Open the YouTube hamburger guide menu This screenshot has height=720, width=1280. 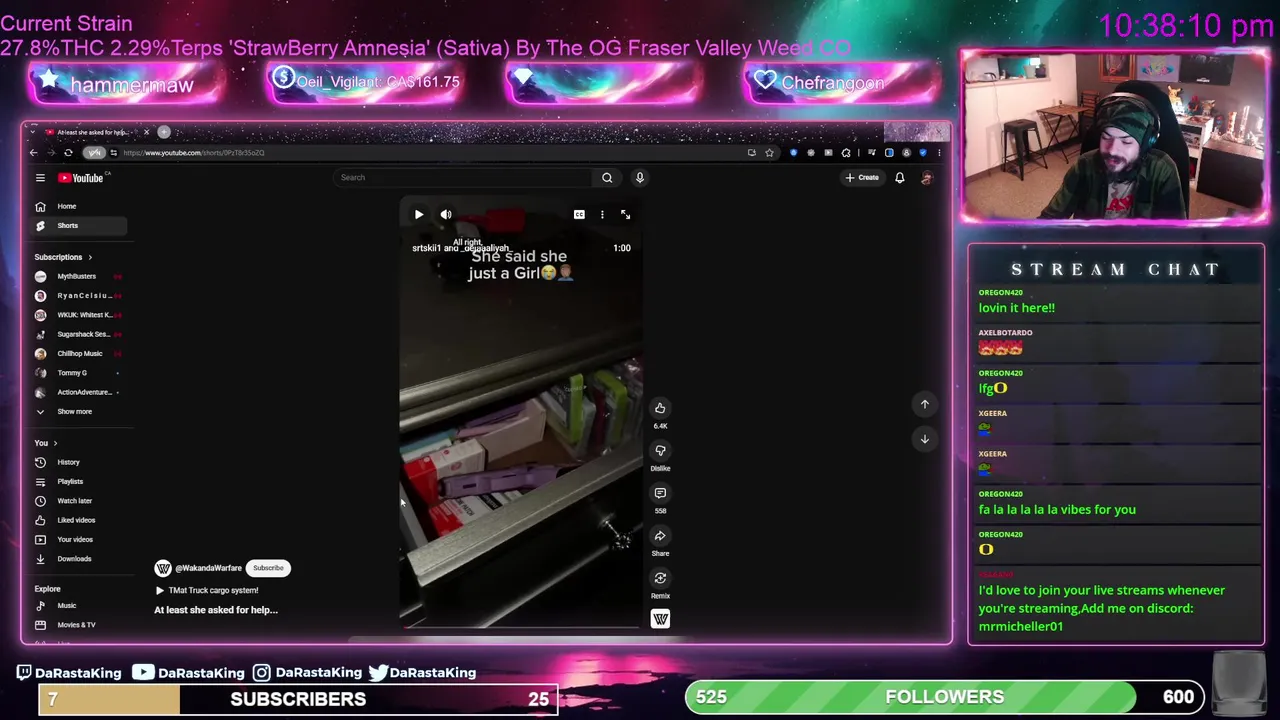coord(40,178)
